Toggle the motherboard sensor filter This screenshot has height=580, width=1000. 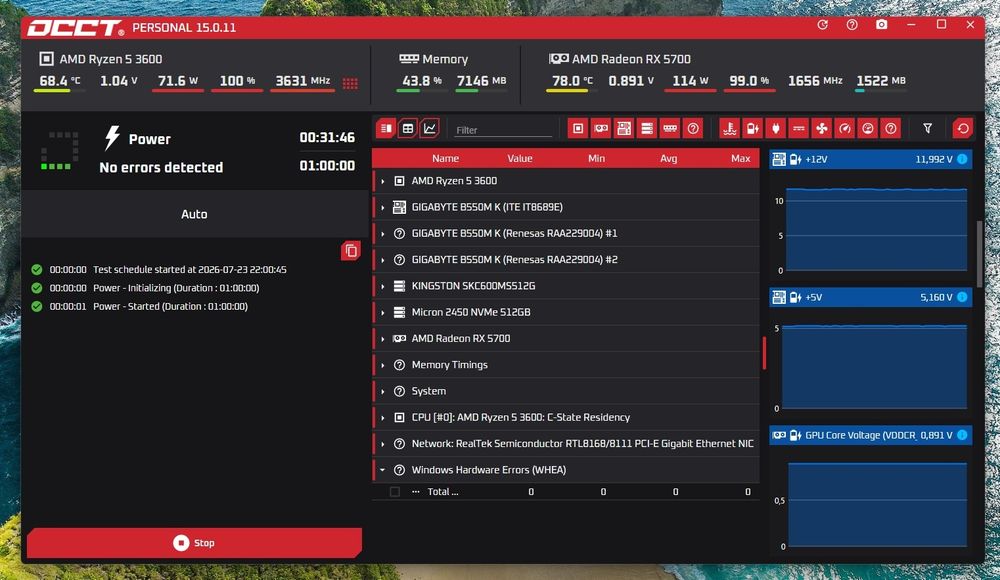coord(624,129)
